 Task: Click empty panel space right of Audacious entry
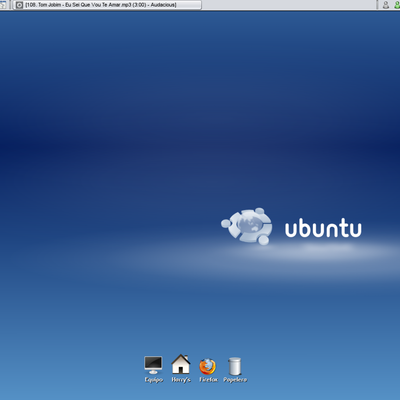coord(287,5)
